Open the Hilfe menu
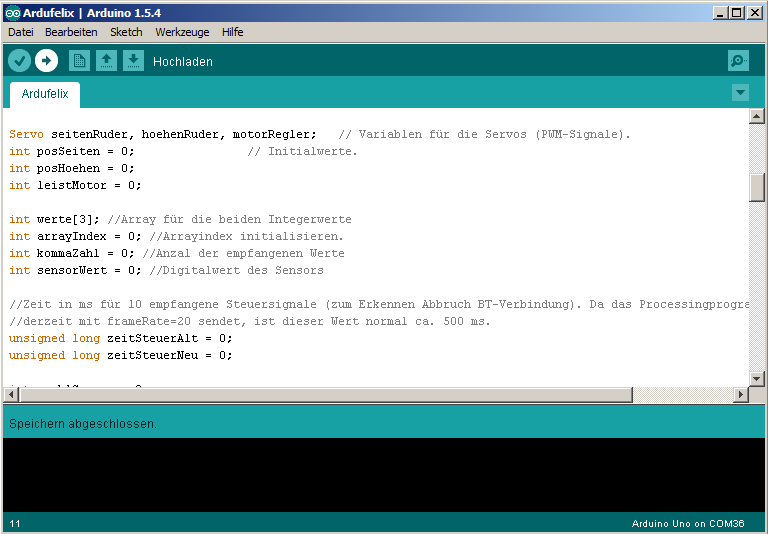 point(232,32)
